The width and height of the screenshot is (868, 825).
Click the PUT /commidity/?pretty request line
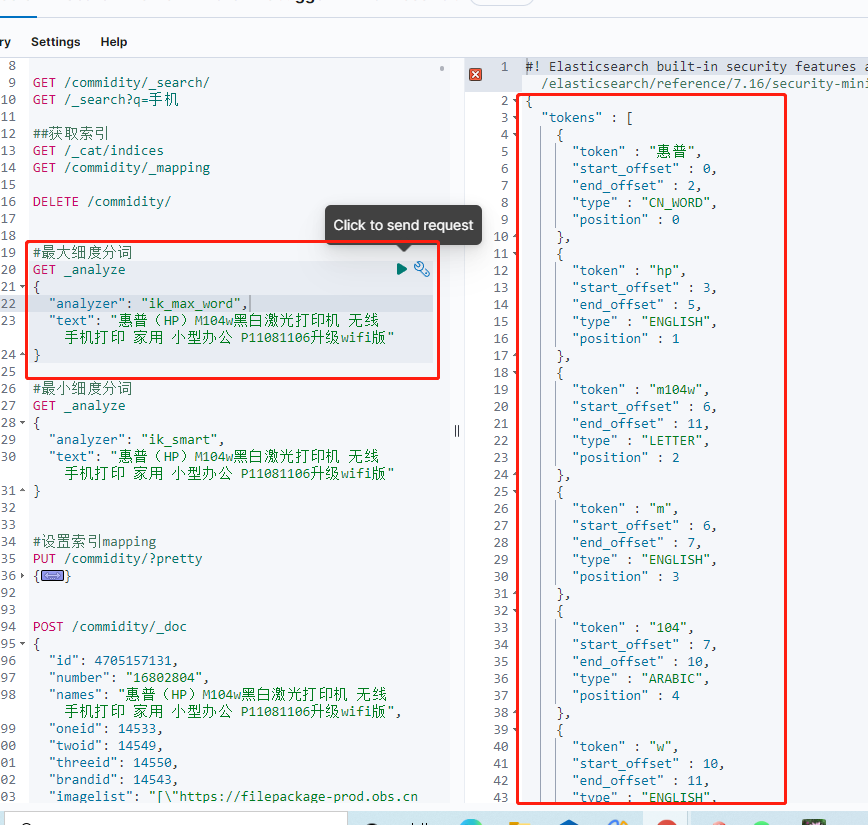117,559
